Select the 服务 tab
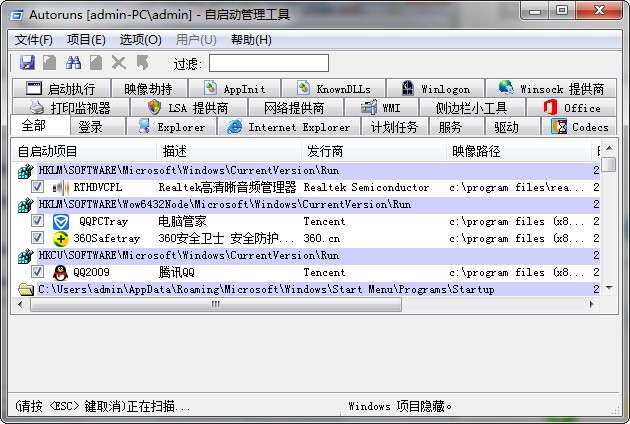 pos(457,127)
